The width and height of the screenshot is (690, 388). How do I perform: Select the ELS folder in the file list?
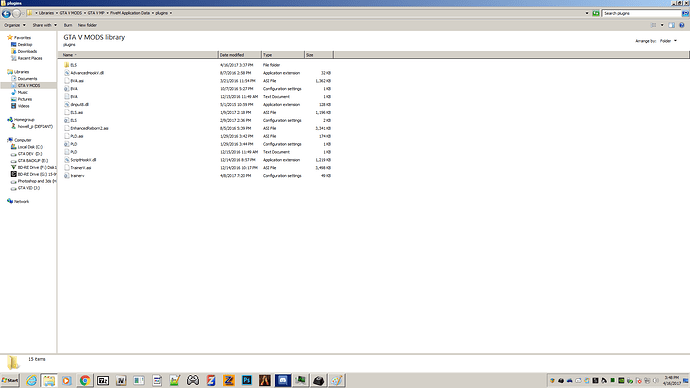pyautogui.click(x=73, y=65)
